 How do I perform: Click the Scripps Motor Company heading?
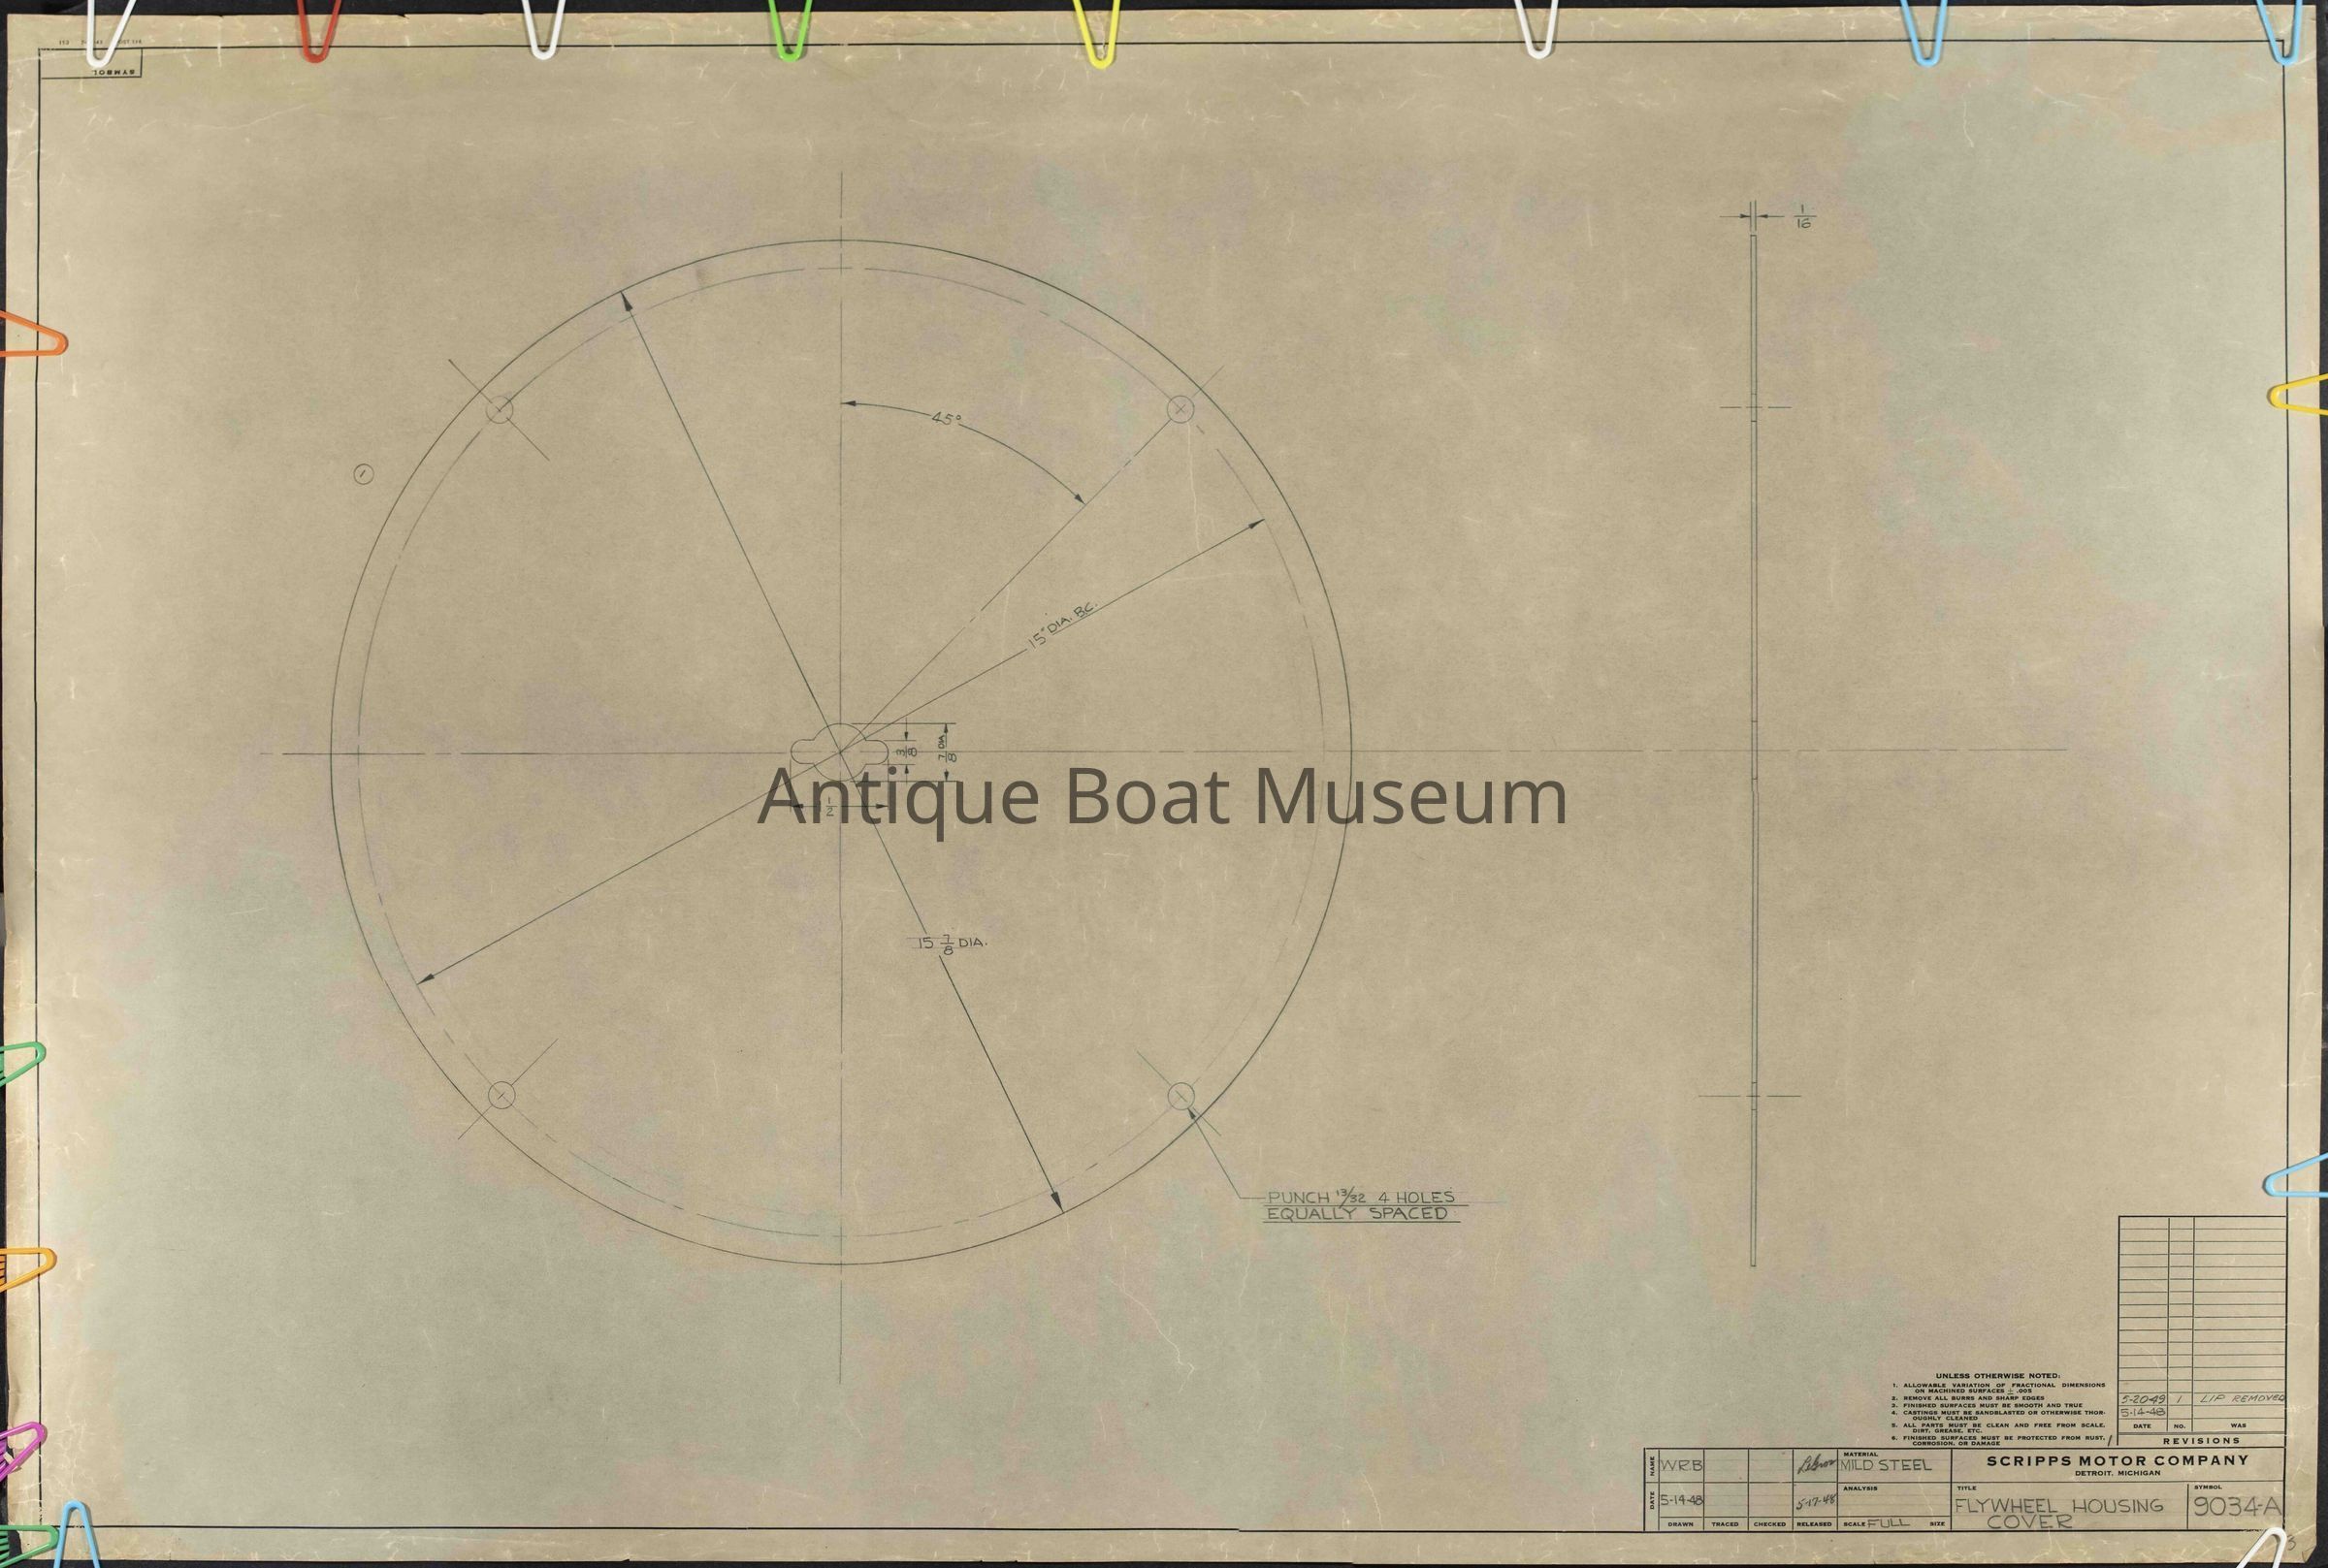(2117, 1460)
